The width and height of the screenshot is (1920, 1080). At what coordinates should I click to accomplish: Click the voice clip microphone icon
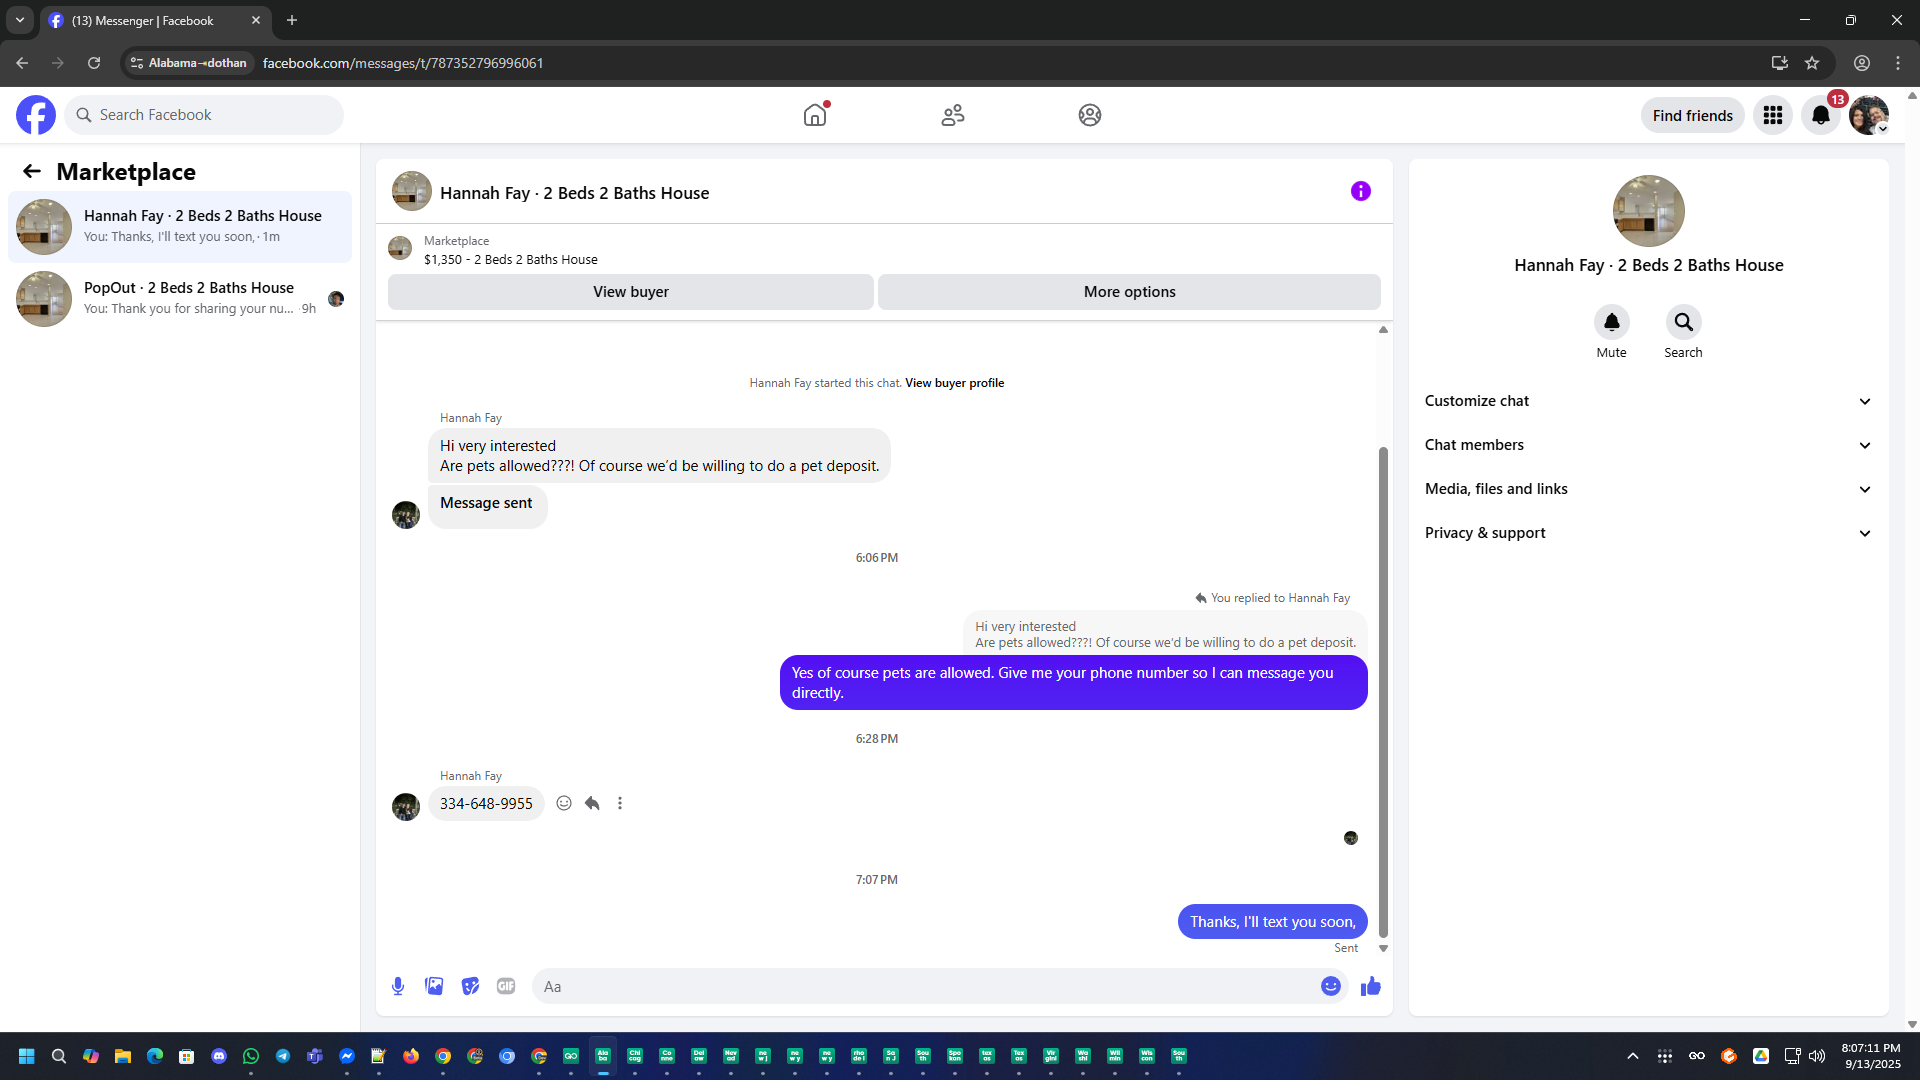coord(398,986)
